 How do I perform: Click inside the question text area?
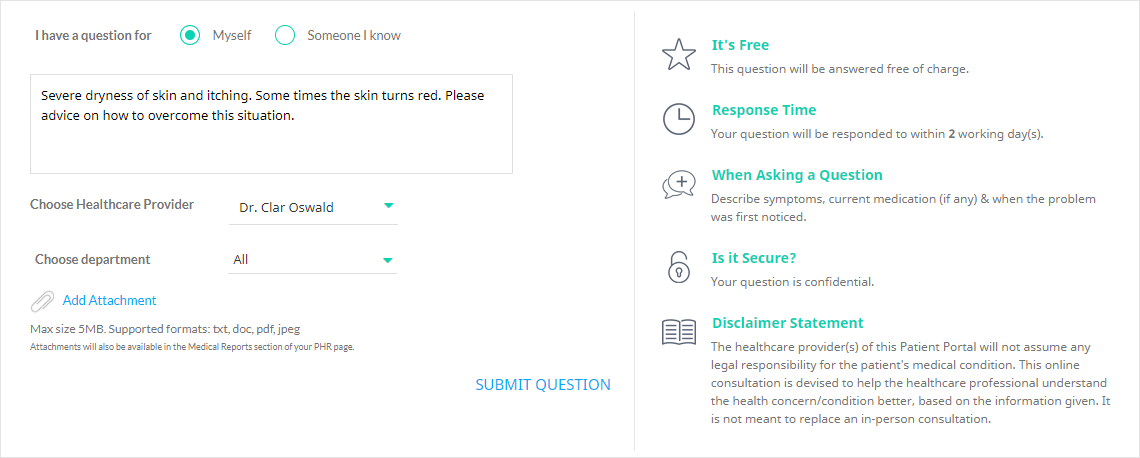[x=271, y=124]
